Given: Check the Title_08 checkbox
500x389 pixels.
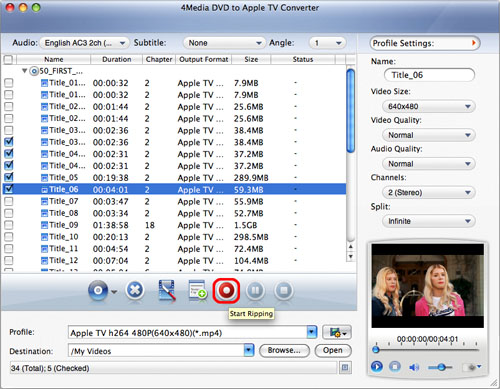Looking at the screenshot, I should pyautogui.click(x=9, y=213).
